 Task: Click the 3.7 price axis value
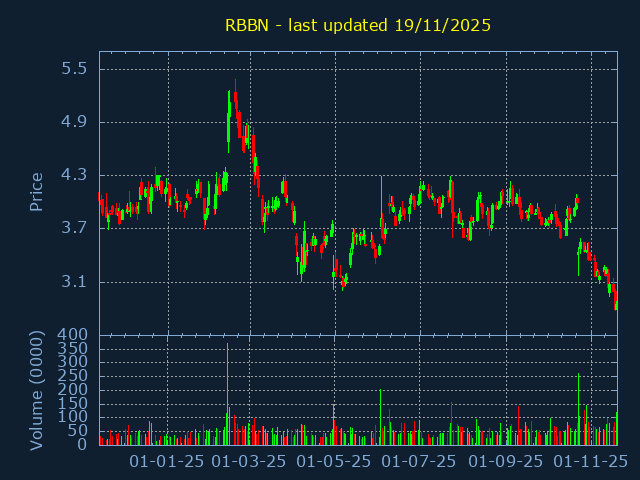pos(74,228)
